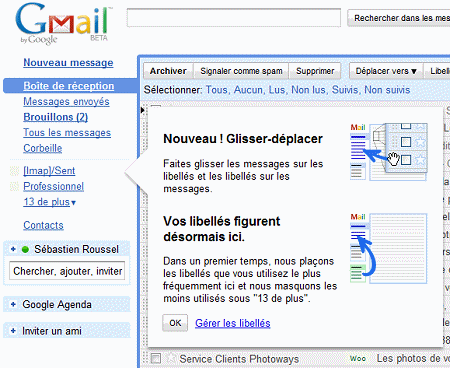The image size is (450, 368).
Task: Click inside the mail search field
Action: pyautogui.click(x=234, y=18)
